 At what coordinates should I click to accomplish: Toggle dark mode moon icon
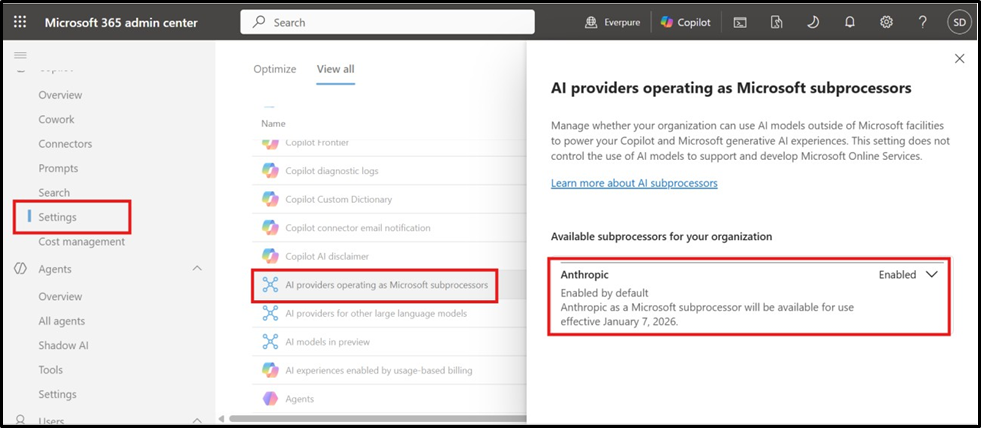pyautogui.click(x=812, y=23)
